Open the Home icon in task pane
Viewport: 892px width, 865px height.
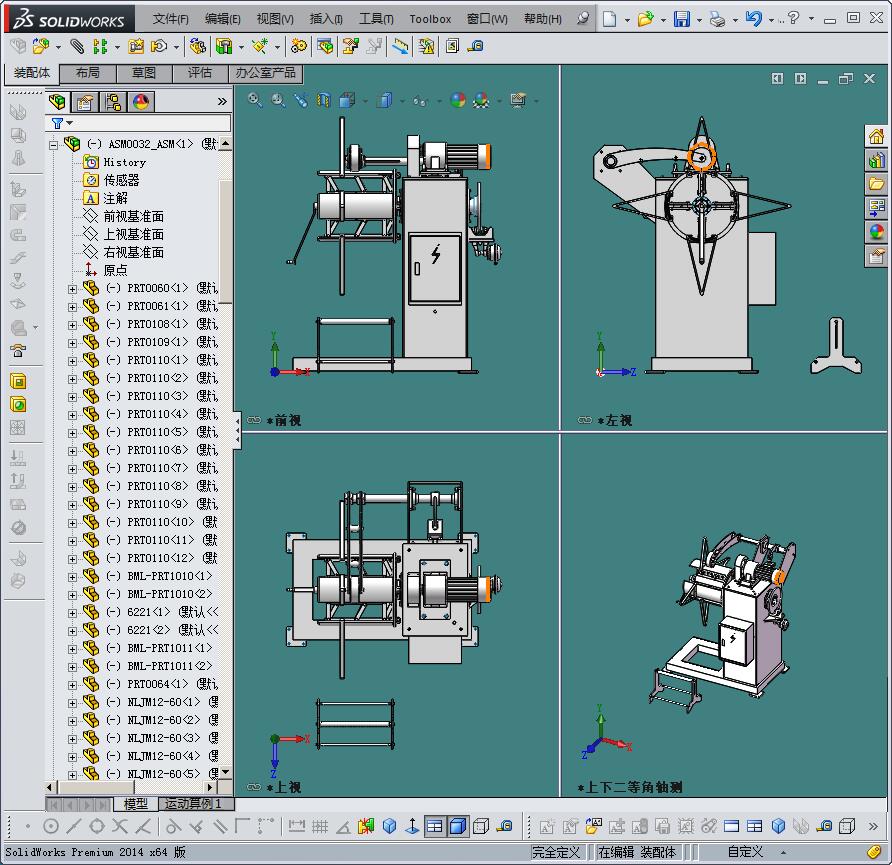tap(876, 136)
